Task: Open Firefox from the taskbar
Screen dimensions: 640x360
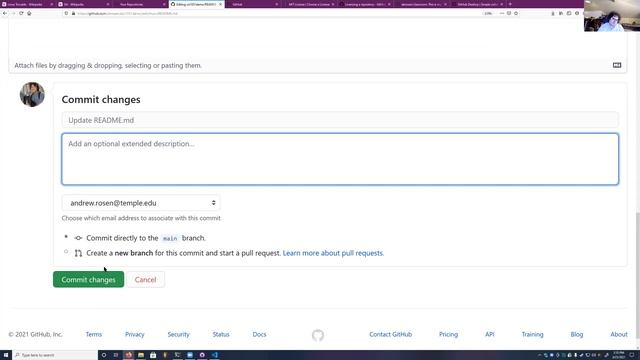Action: (129, 355)
